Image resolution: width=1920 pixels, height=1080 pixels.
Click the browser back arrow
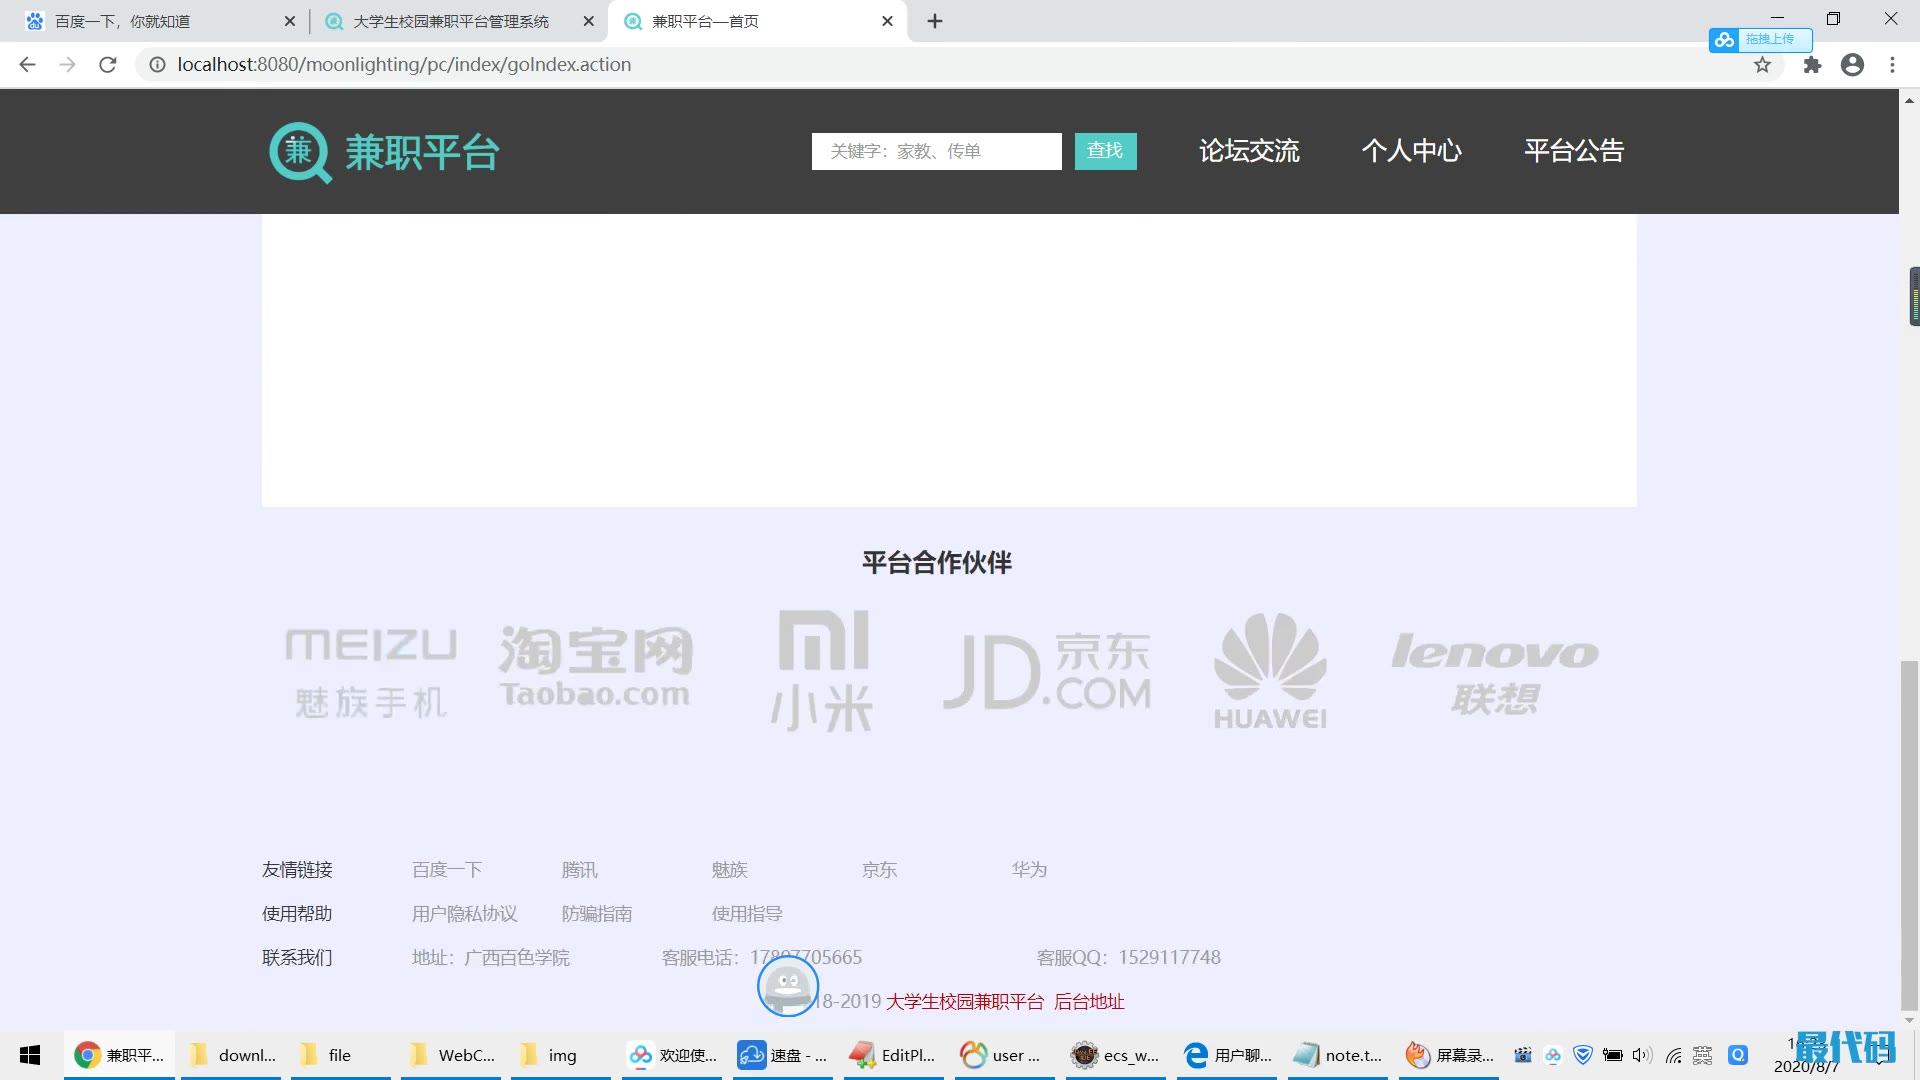click(x=27, y=65)
